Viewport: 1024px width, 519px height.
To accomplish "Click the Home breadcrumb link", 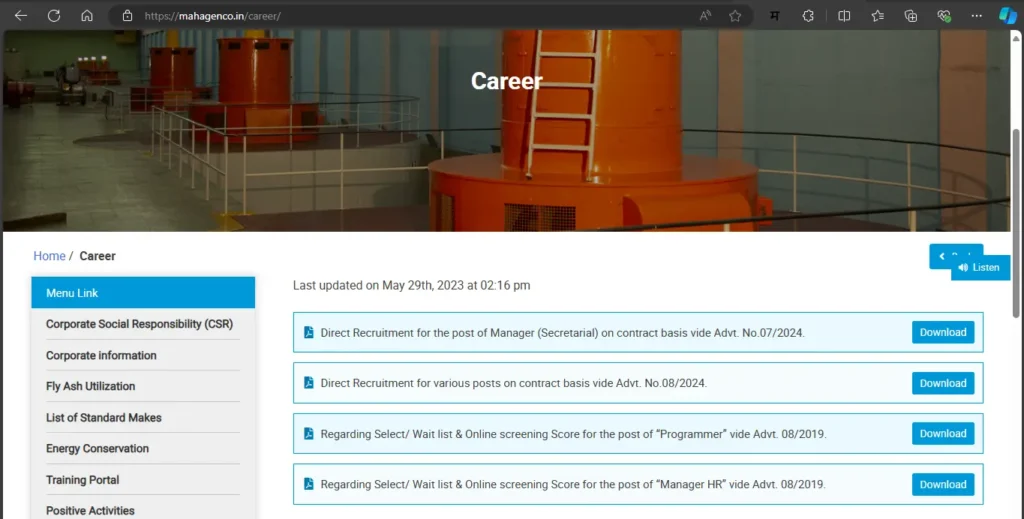I will (49, 256).
